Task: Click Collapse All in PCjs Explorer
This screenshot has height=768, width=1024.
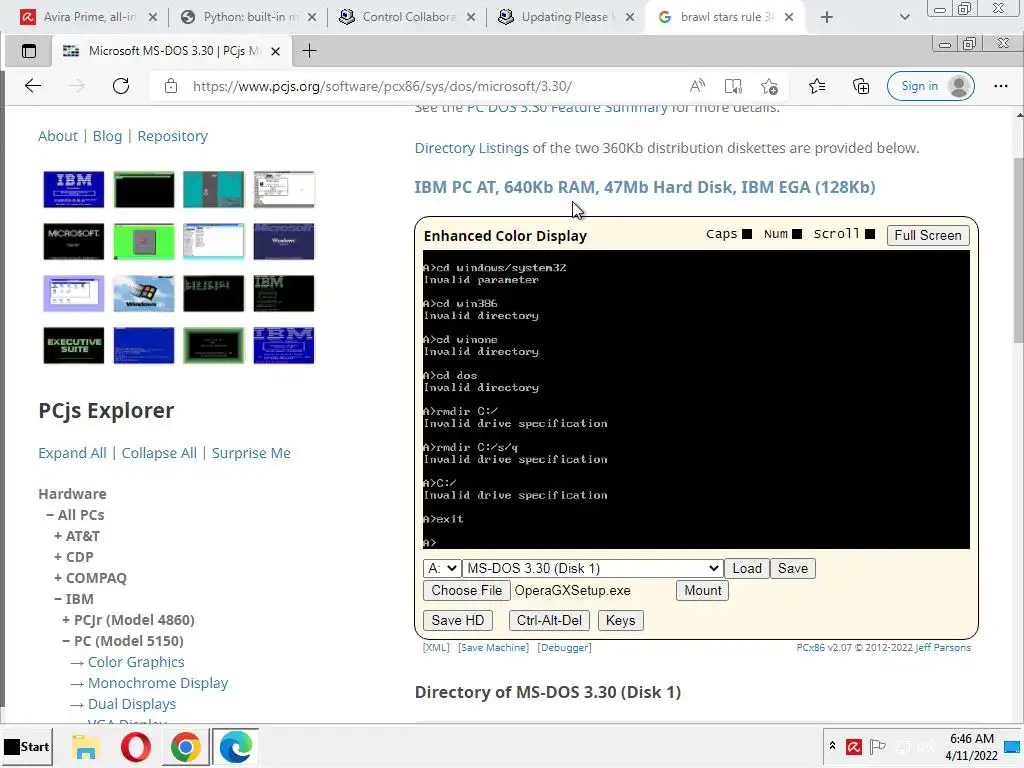Action: (x=159, y=453)
